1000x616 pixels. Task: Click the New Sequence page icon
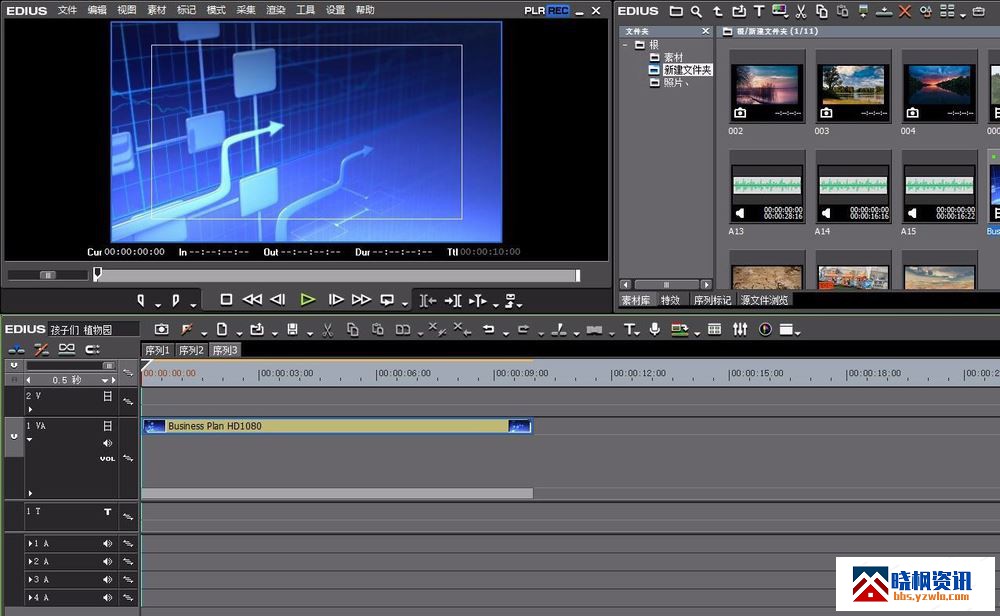pyautogui.click(x=221, y=329)
